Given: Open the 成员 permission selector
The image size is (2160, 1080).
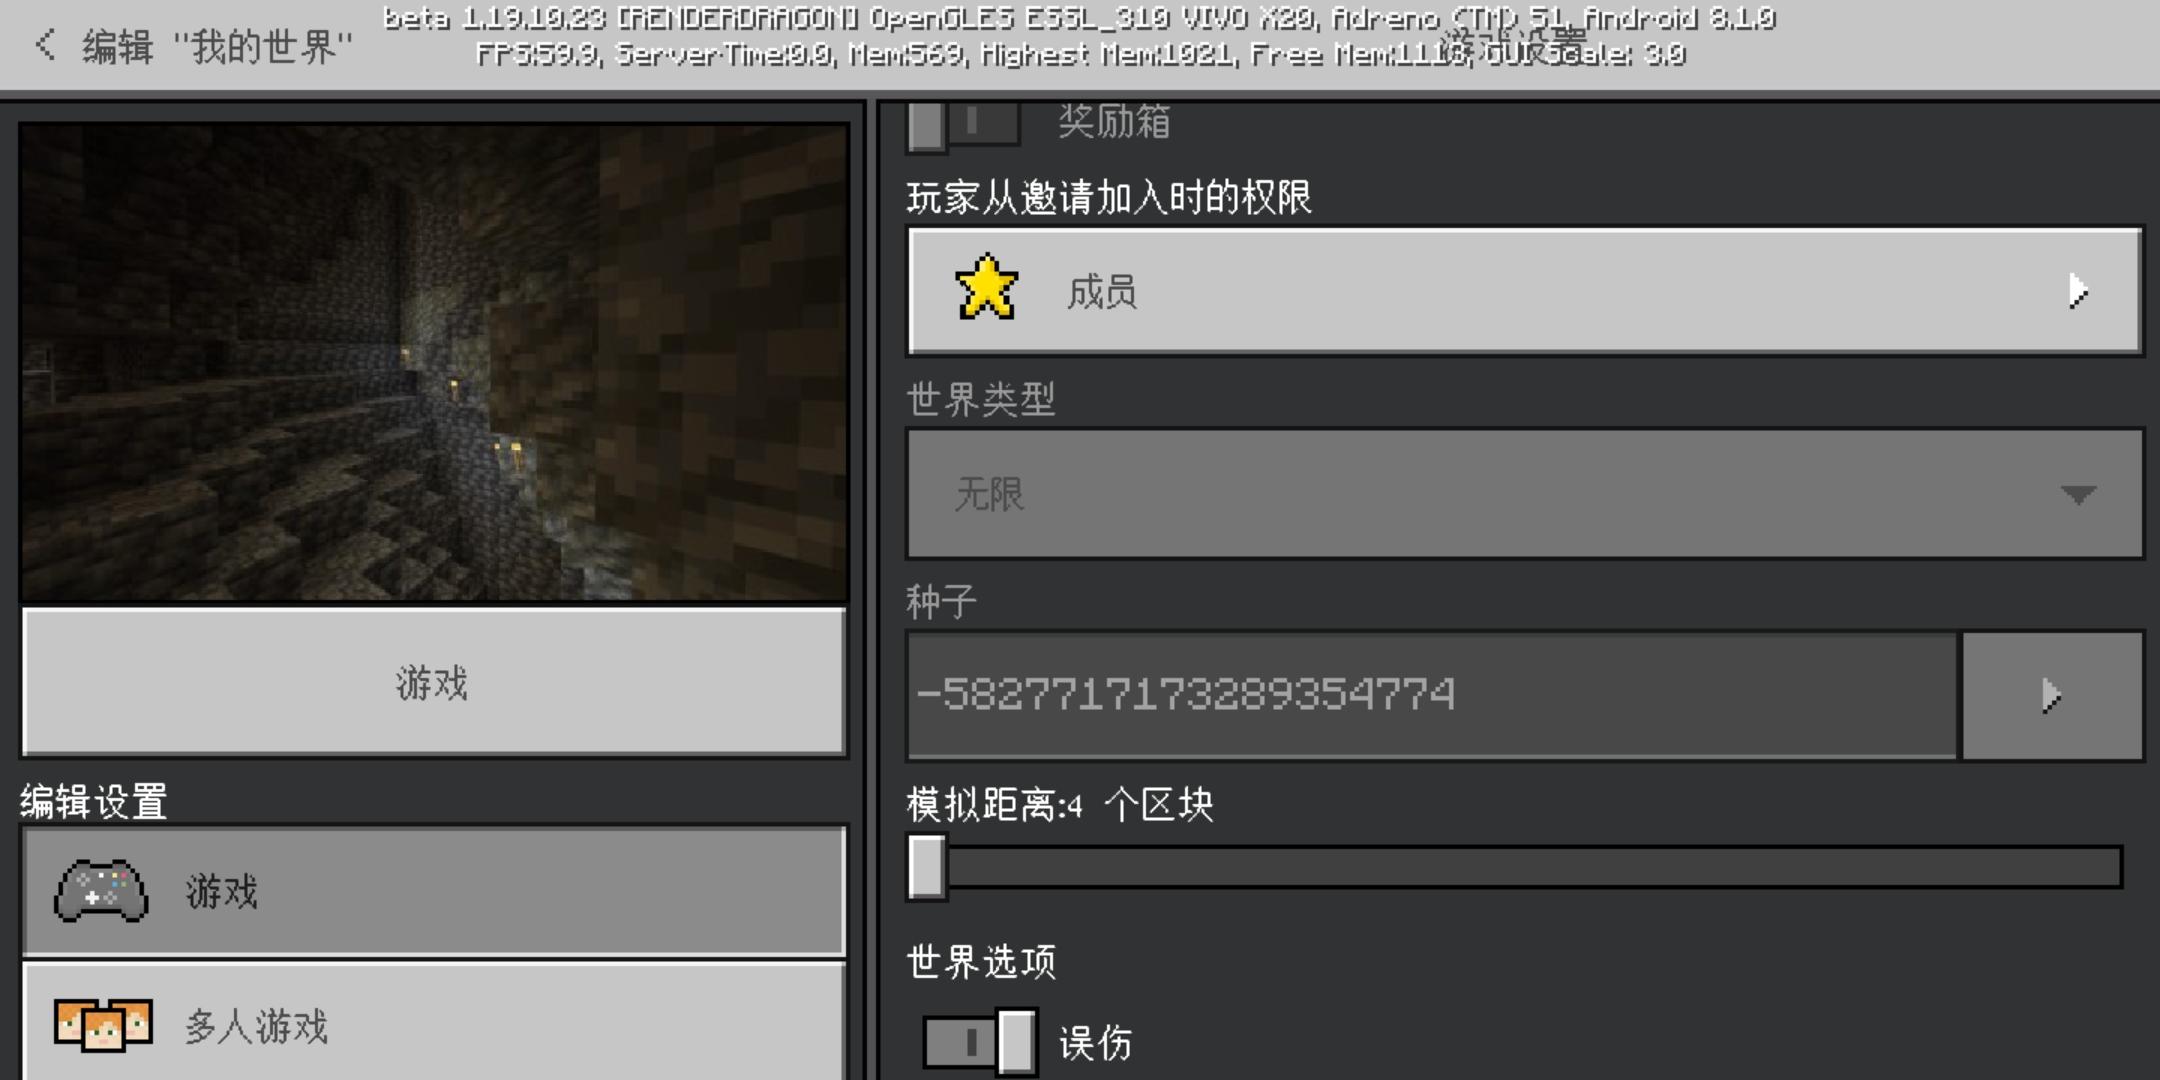Looking at the screenshot, I should coord(1524,291).
